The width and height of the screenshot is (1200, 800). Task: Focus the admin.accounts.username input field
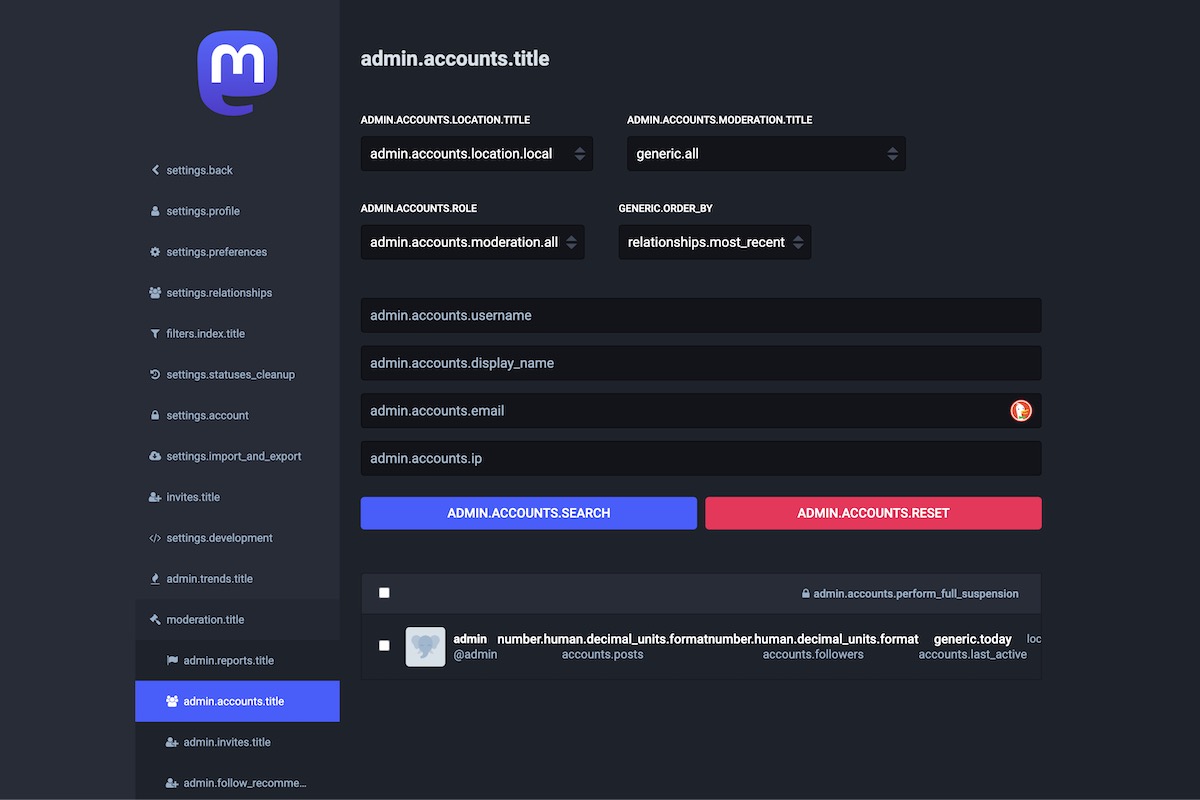tap(700, 315)
